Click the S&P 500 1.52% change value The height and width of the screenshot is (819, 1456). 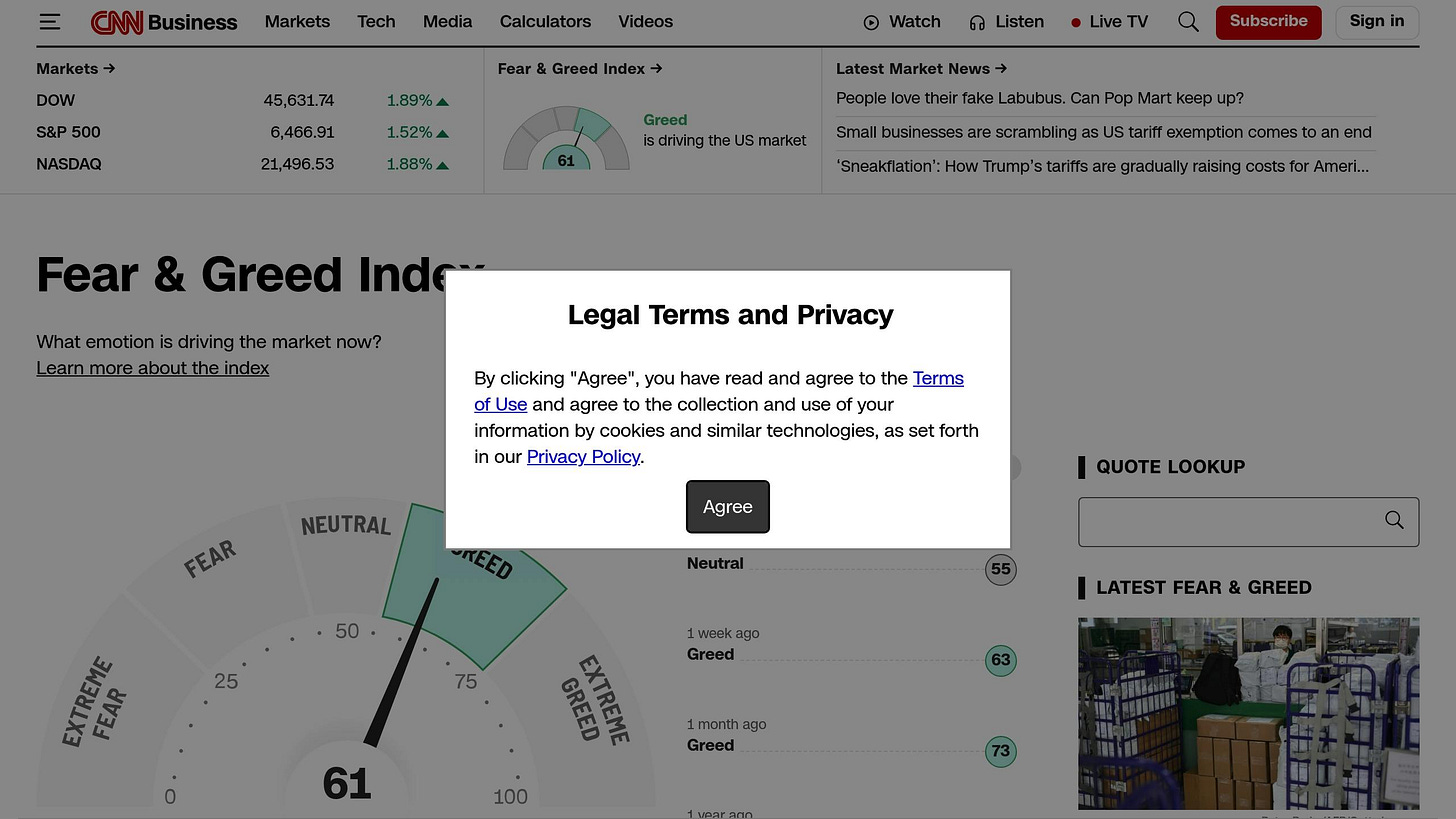pos(417,133)
